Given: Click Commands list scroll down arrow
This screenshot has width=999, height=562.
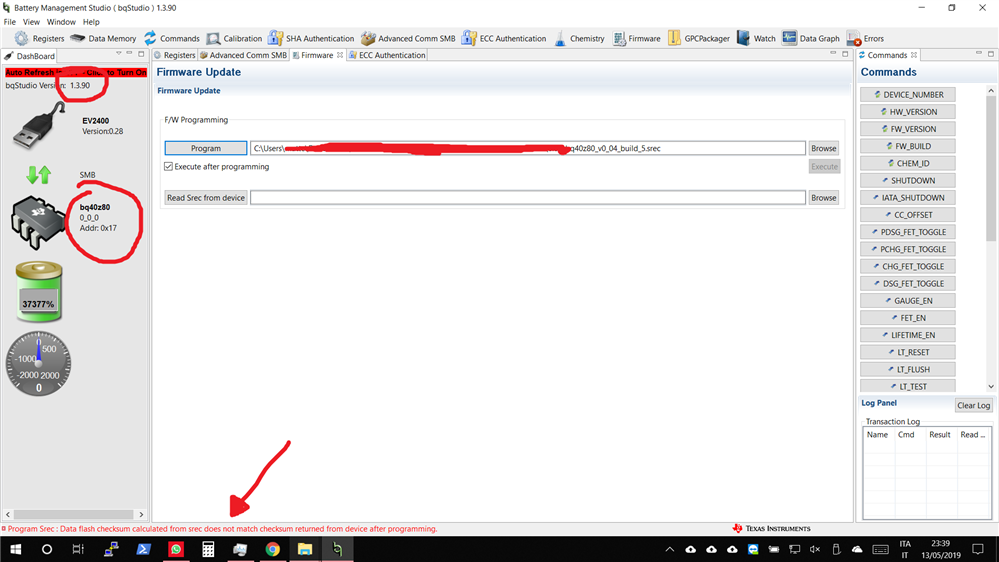Looking at the screenshot, I should [991, 386].
